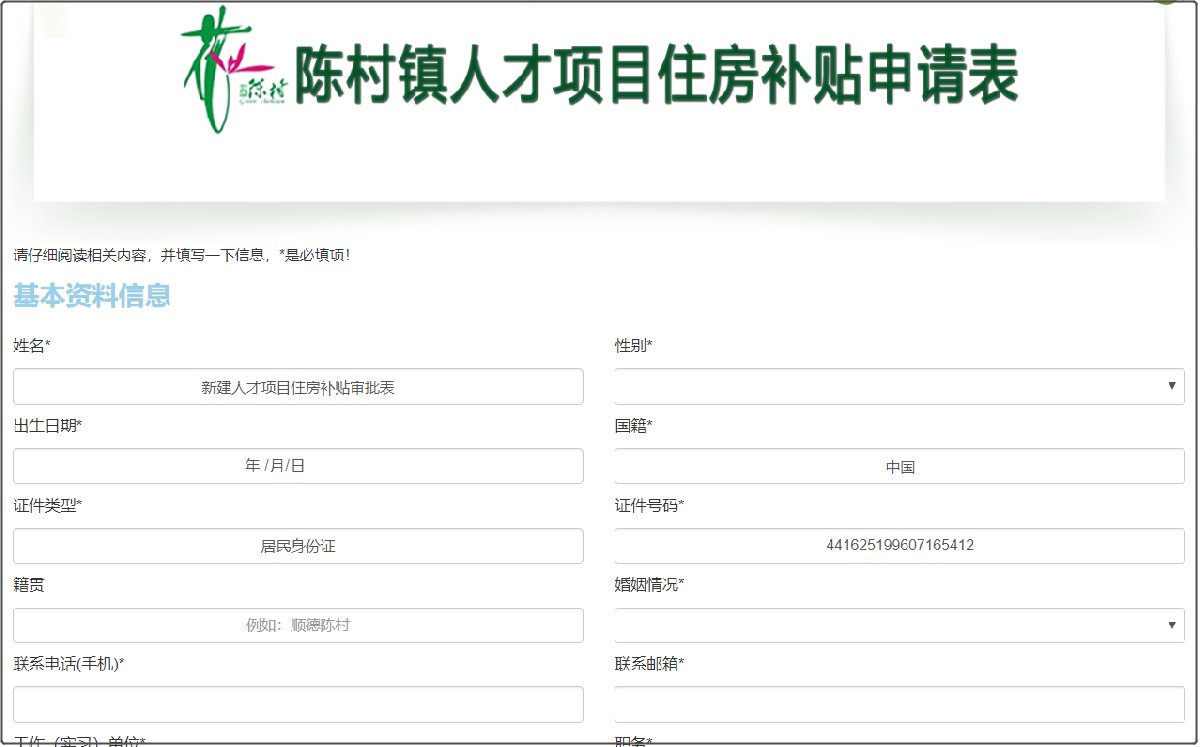Focus the 证件号码 field with ID number
This screenshot has width=1200, height=747.
click(x=898, y=546)
